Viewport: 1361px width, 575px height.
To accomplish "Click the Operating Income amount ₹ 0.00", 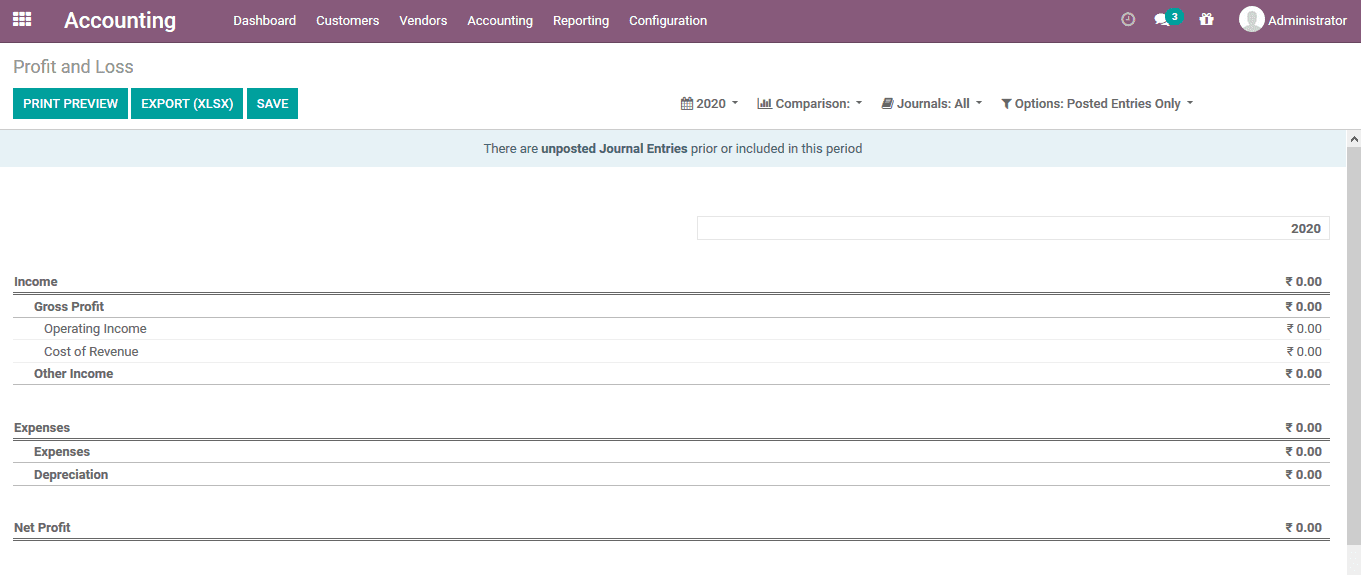I will [x=1304, y=329].
